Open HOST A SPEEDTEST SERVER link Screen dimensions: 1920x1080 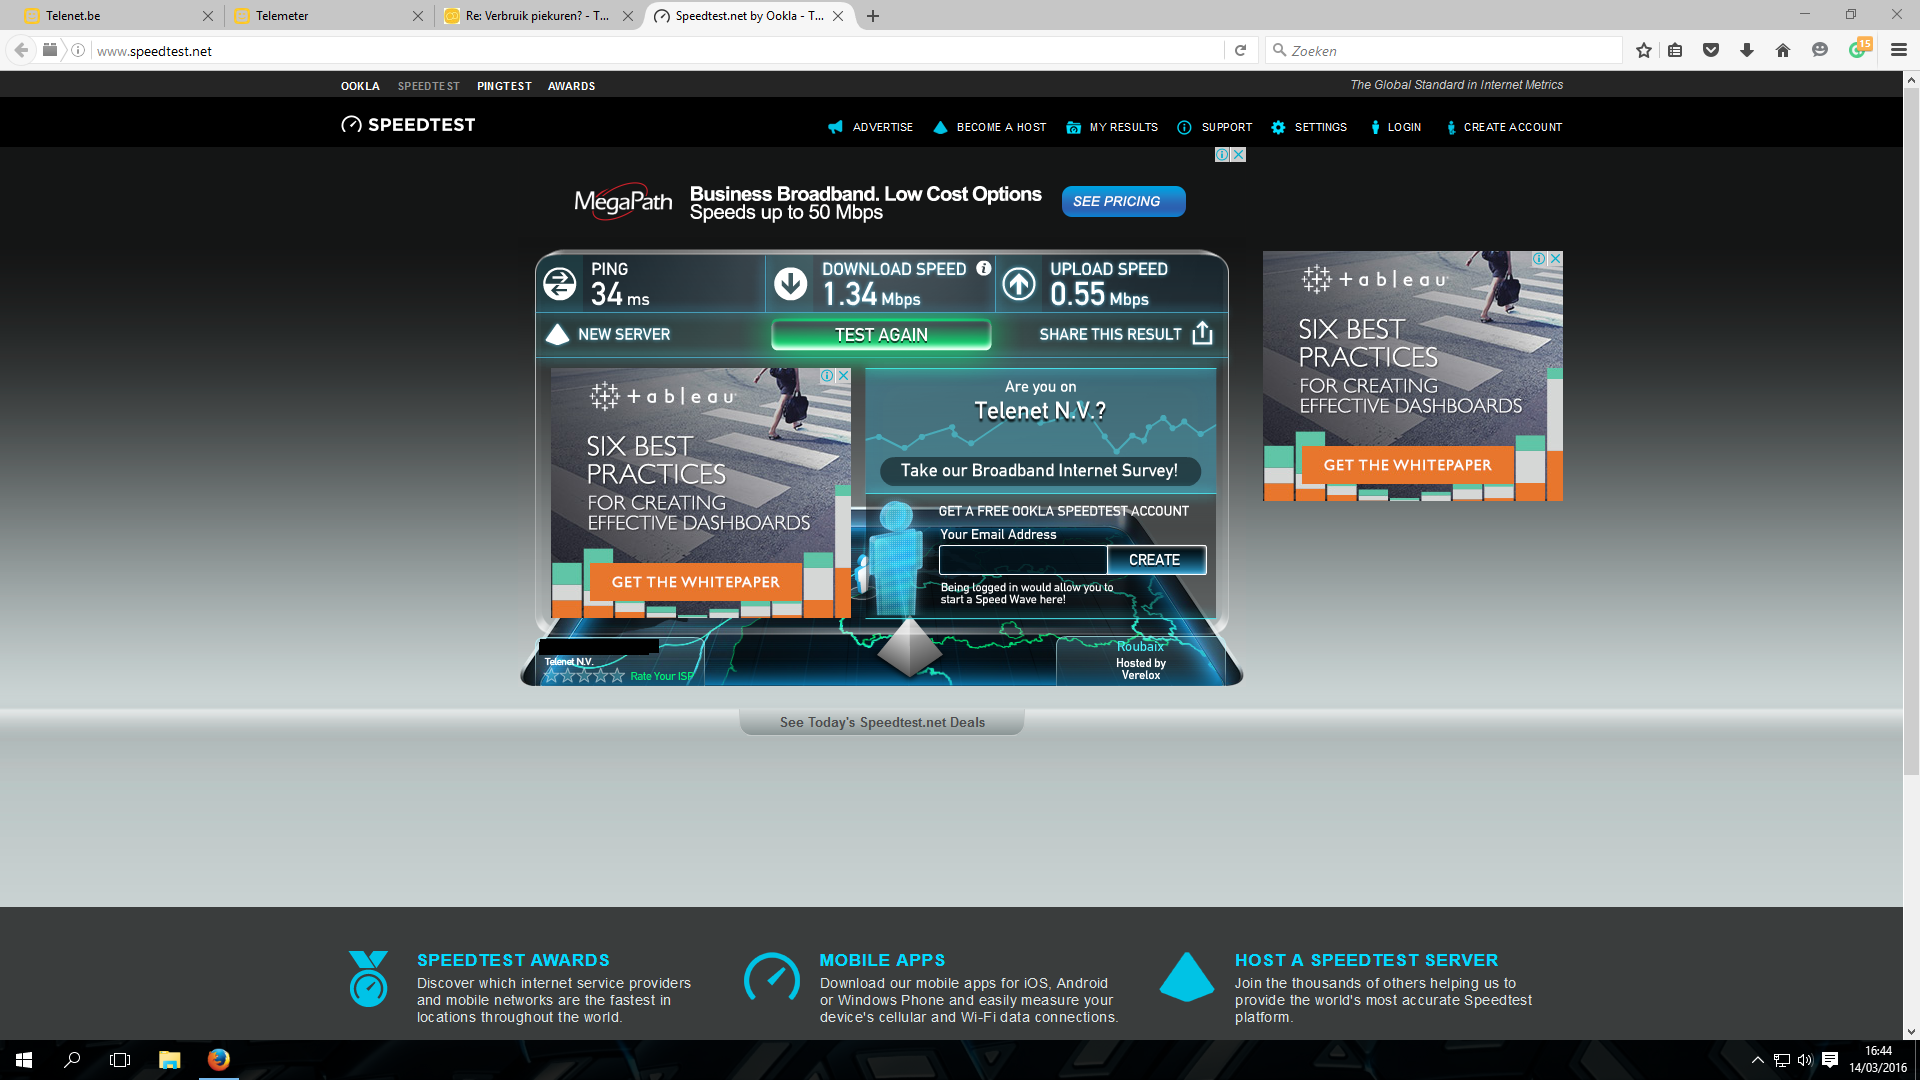tap(1366, 960)
